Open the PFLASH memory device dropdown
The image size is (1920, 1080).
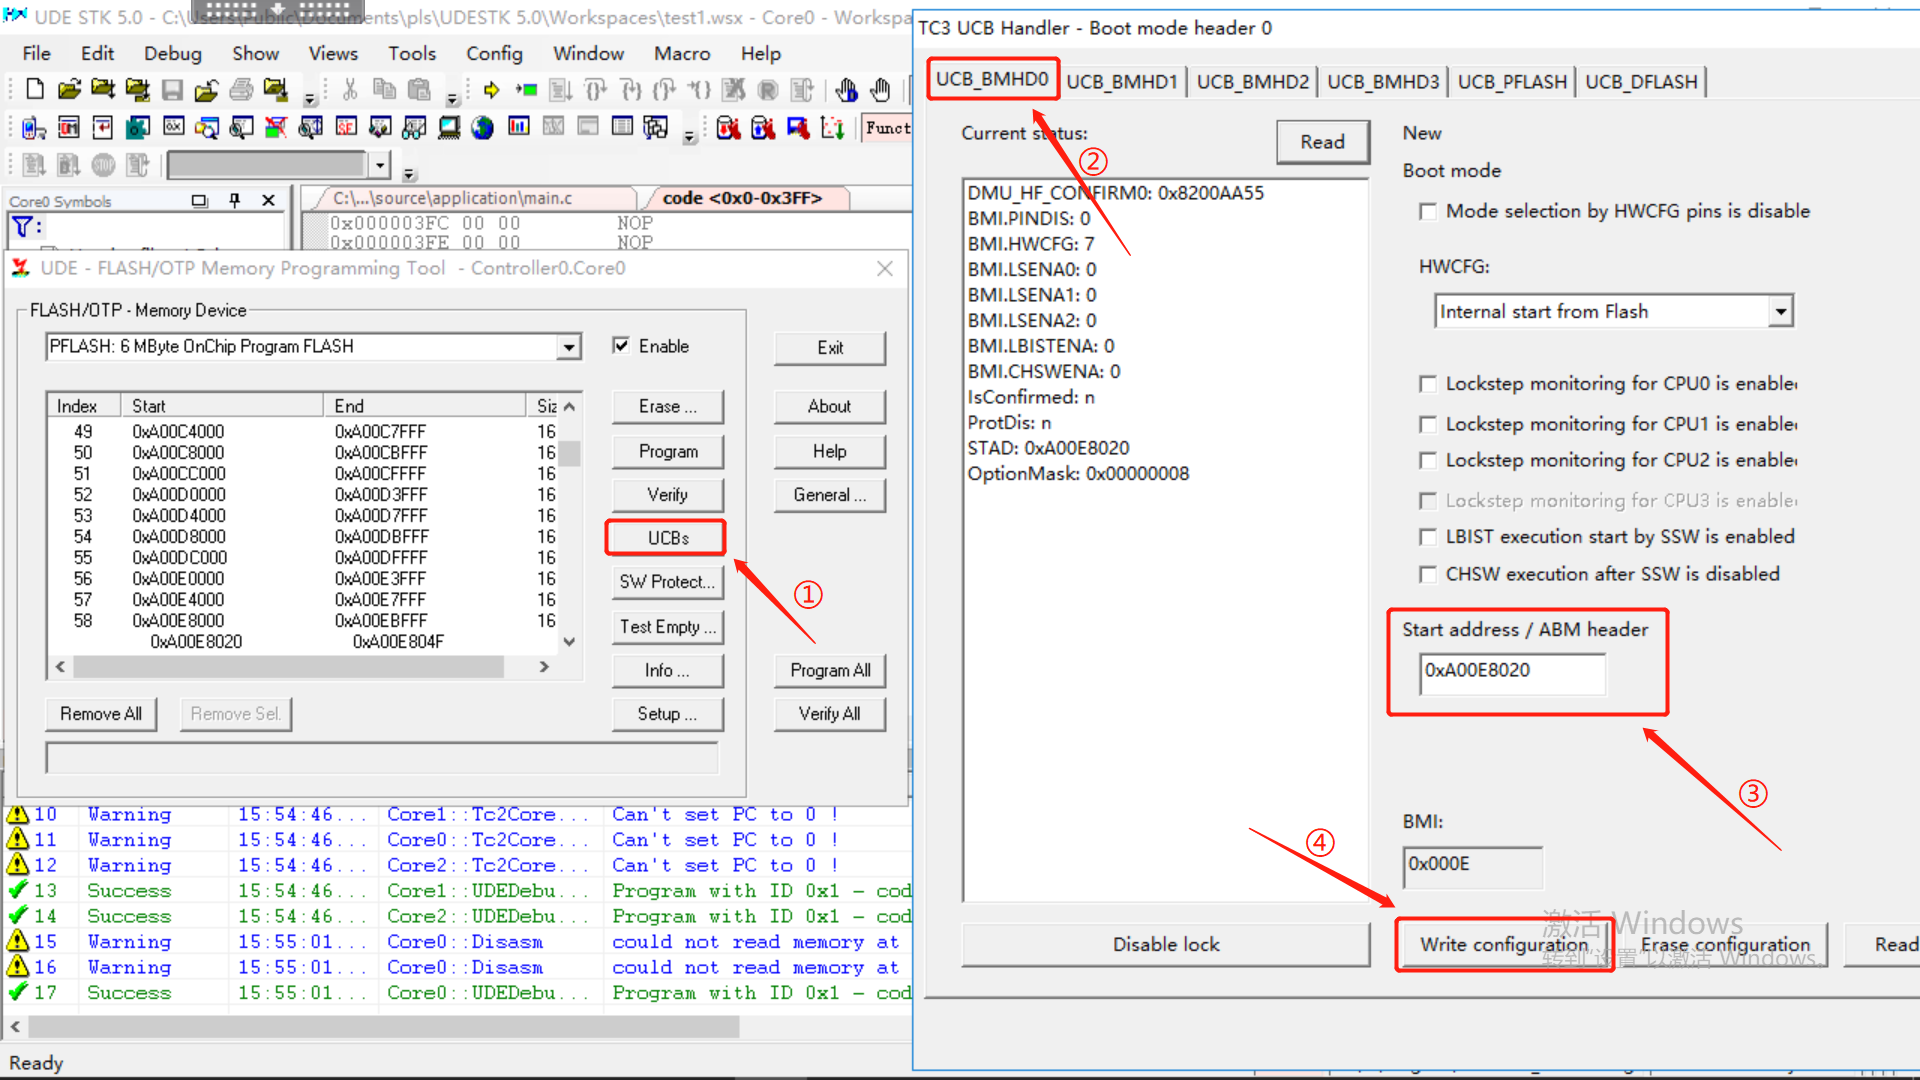pyautogui.click(x=569, y=347)
